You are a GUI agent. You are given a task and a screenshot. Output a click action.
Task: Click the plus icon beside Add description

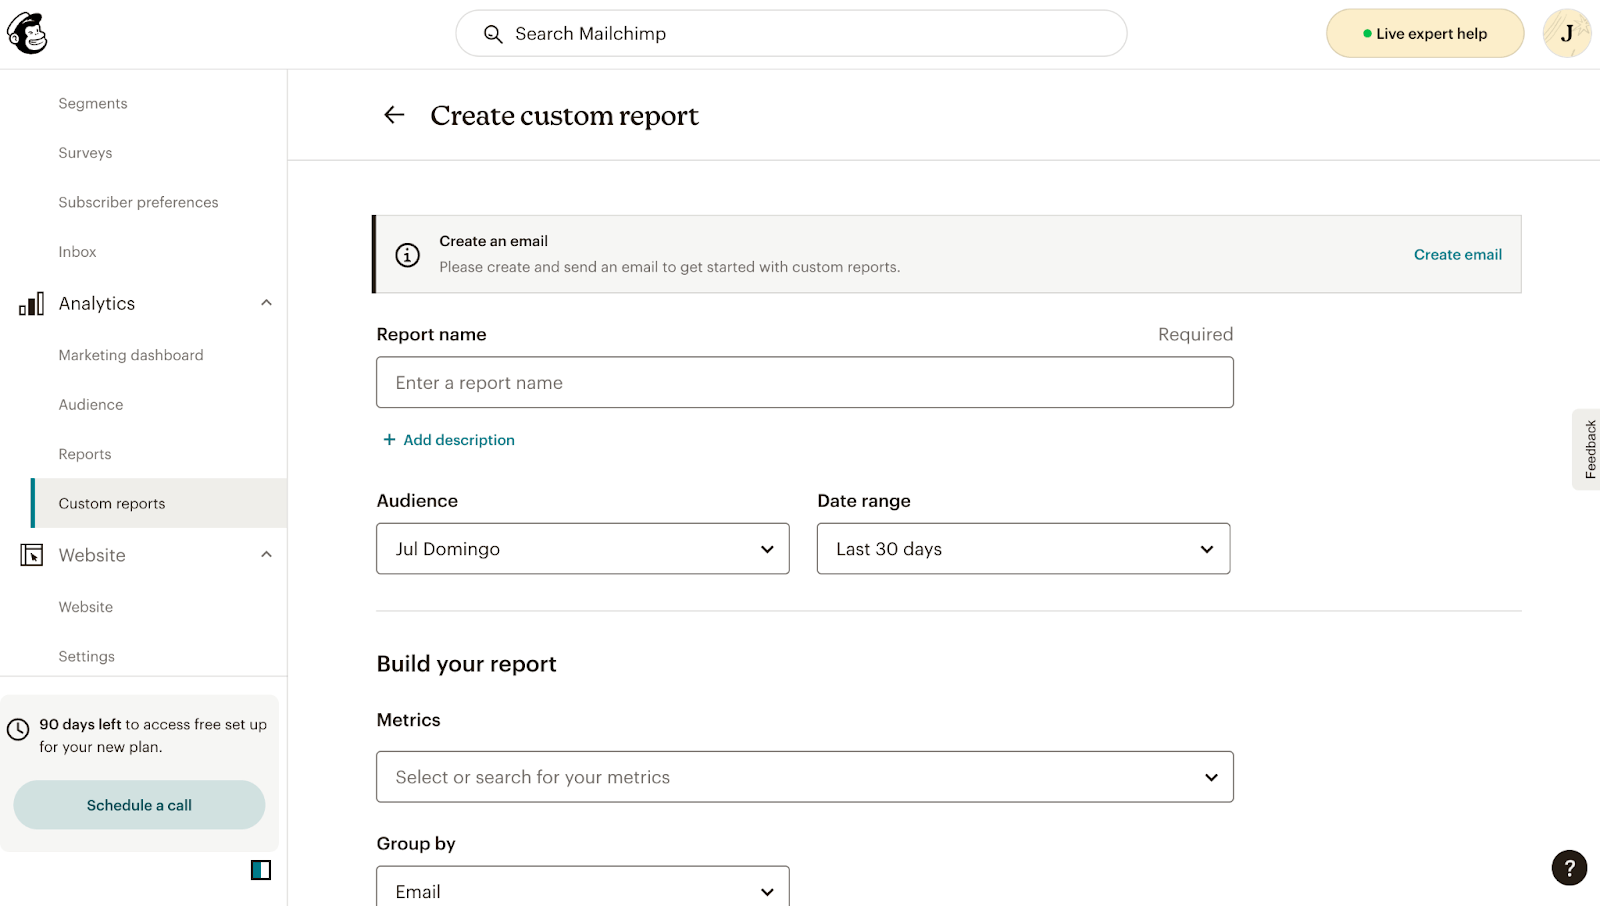point(390,440)
